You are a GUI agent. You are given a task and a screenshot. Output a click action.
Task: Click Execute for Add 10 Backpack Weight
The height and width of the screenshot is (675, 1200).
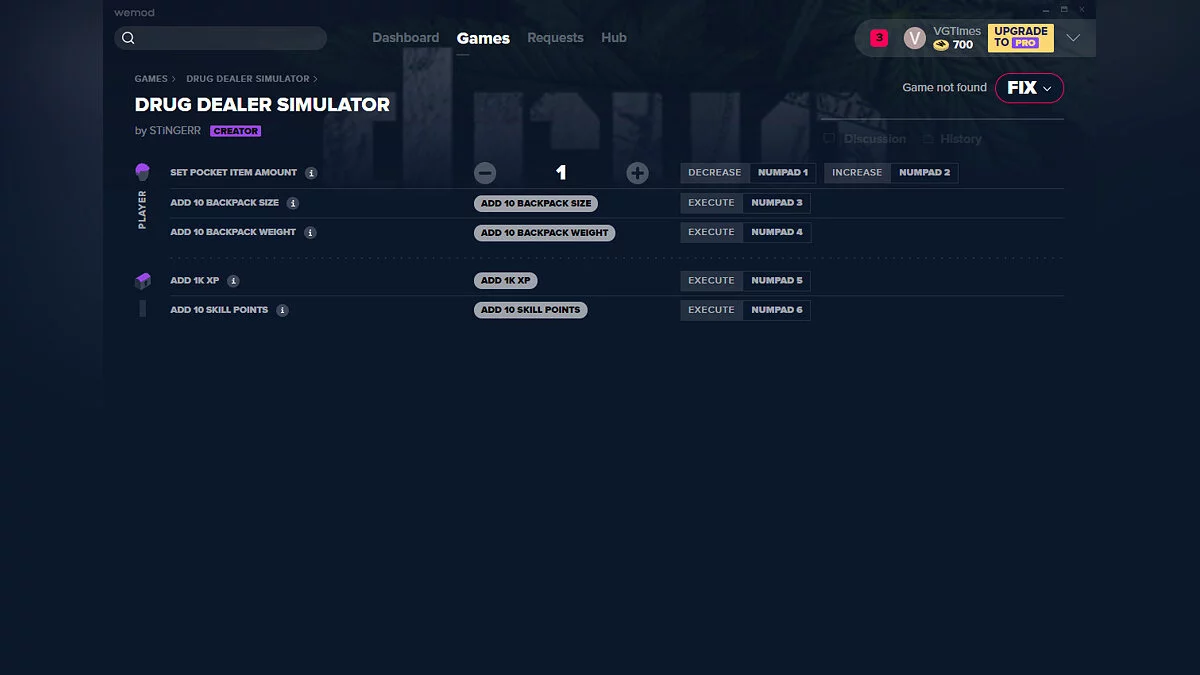pos(711,232)
